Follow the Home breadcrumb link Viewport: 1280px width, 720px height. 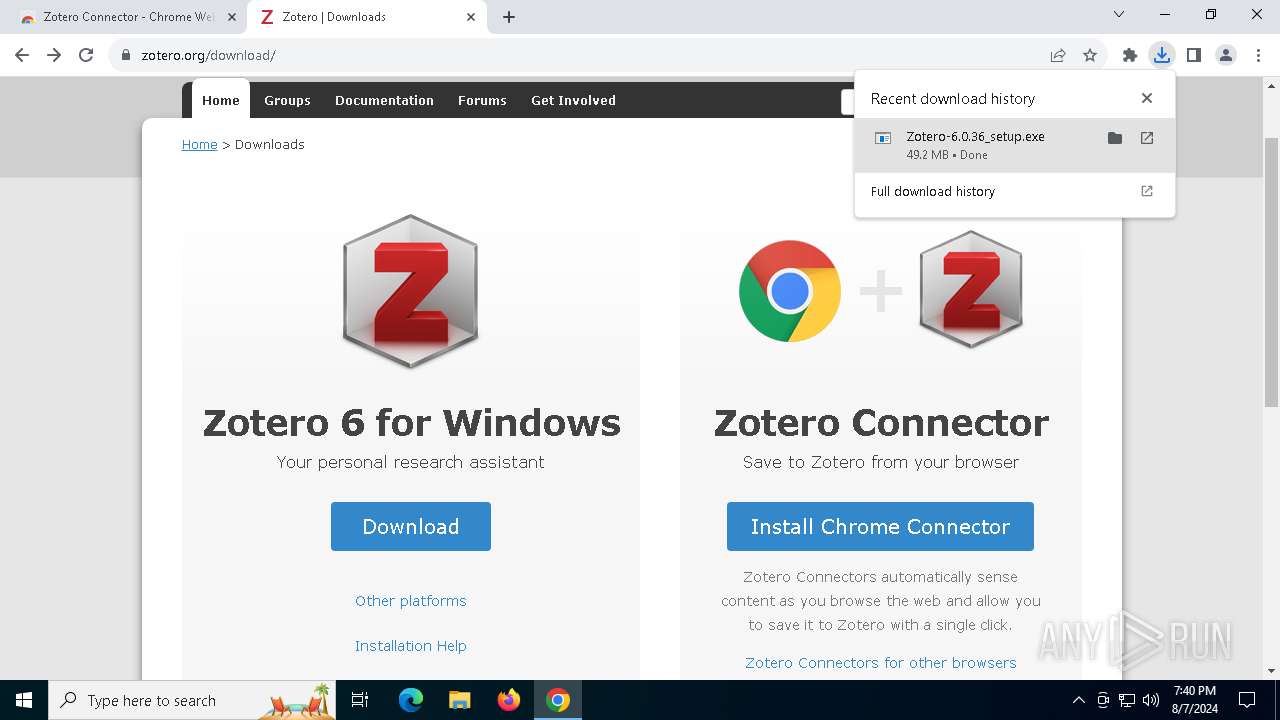199,145
